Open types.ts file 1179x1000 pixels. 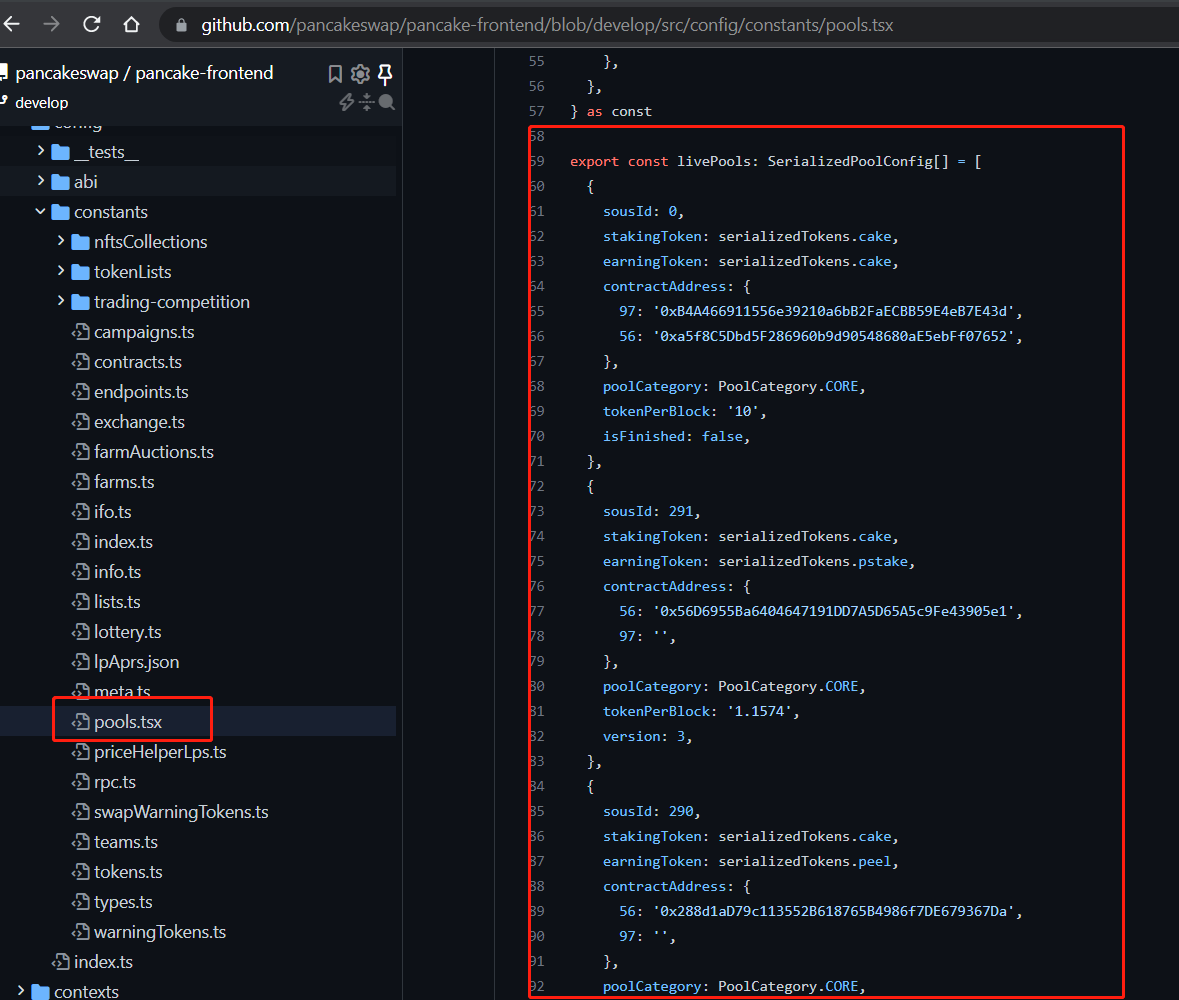123,902
